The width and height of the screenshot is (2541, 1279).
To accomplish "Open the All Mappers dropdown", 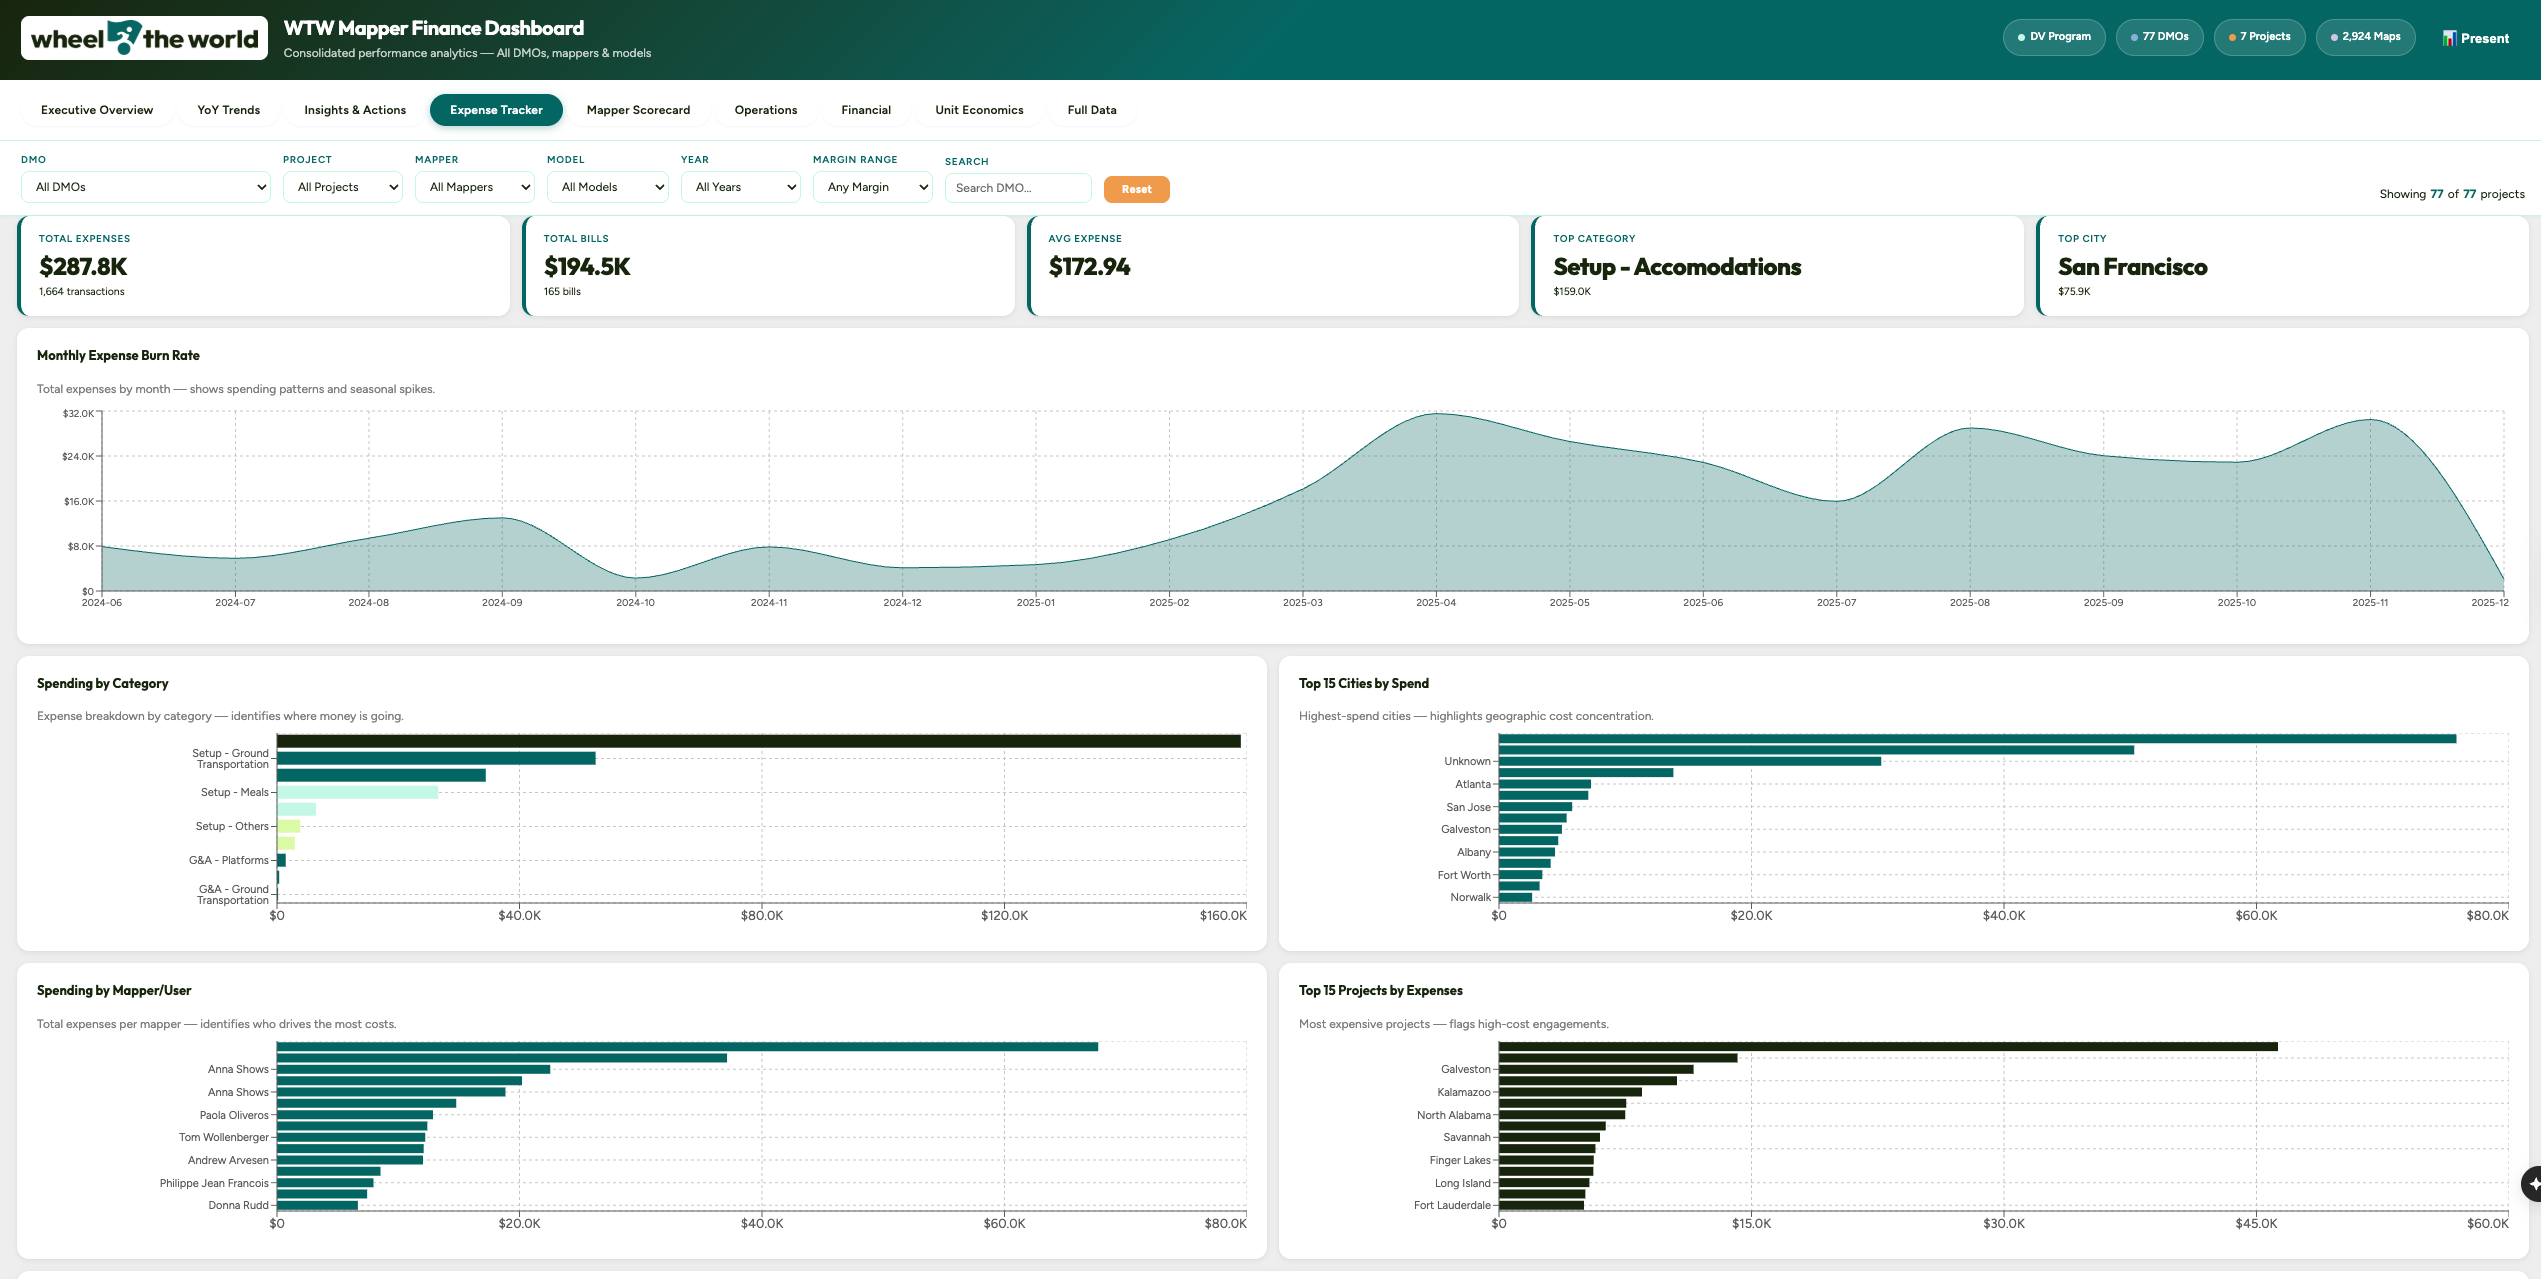I will [475, 187].
